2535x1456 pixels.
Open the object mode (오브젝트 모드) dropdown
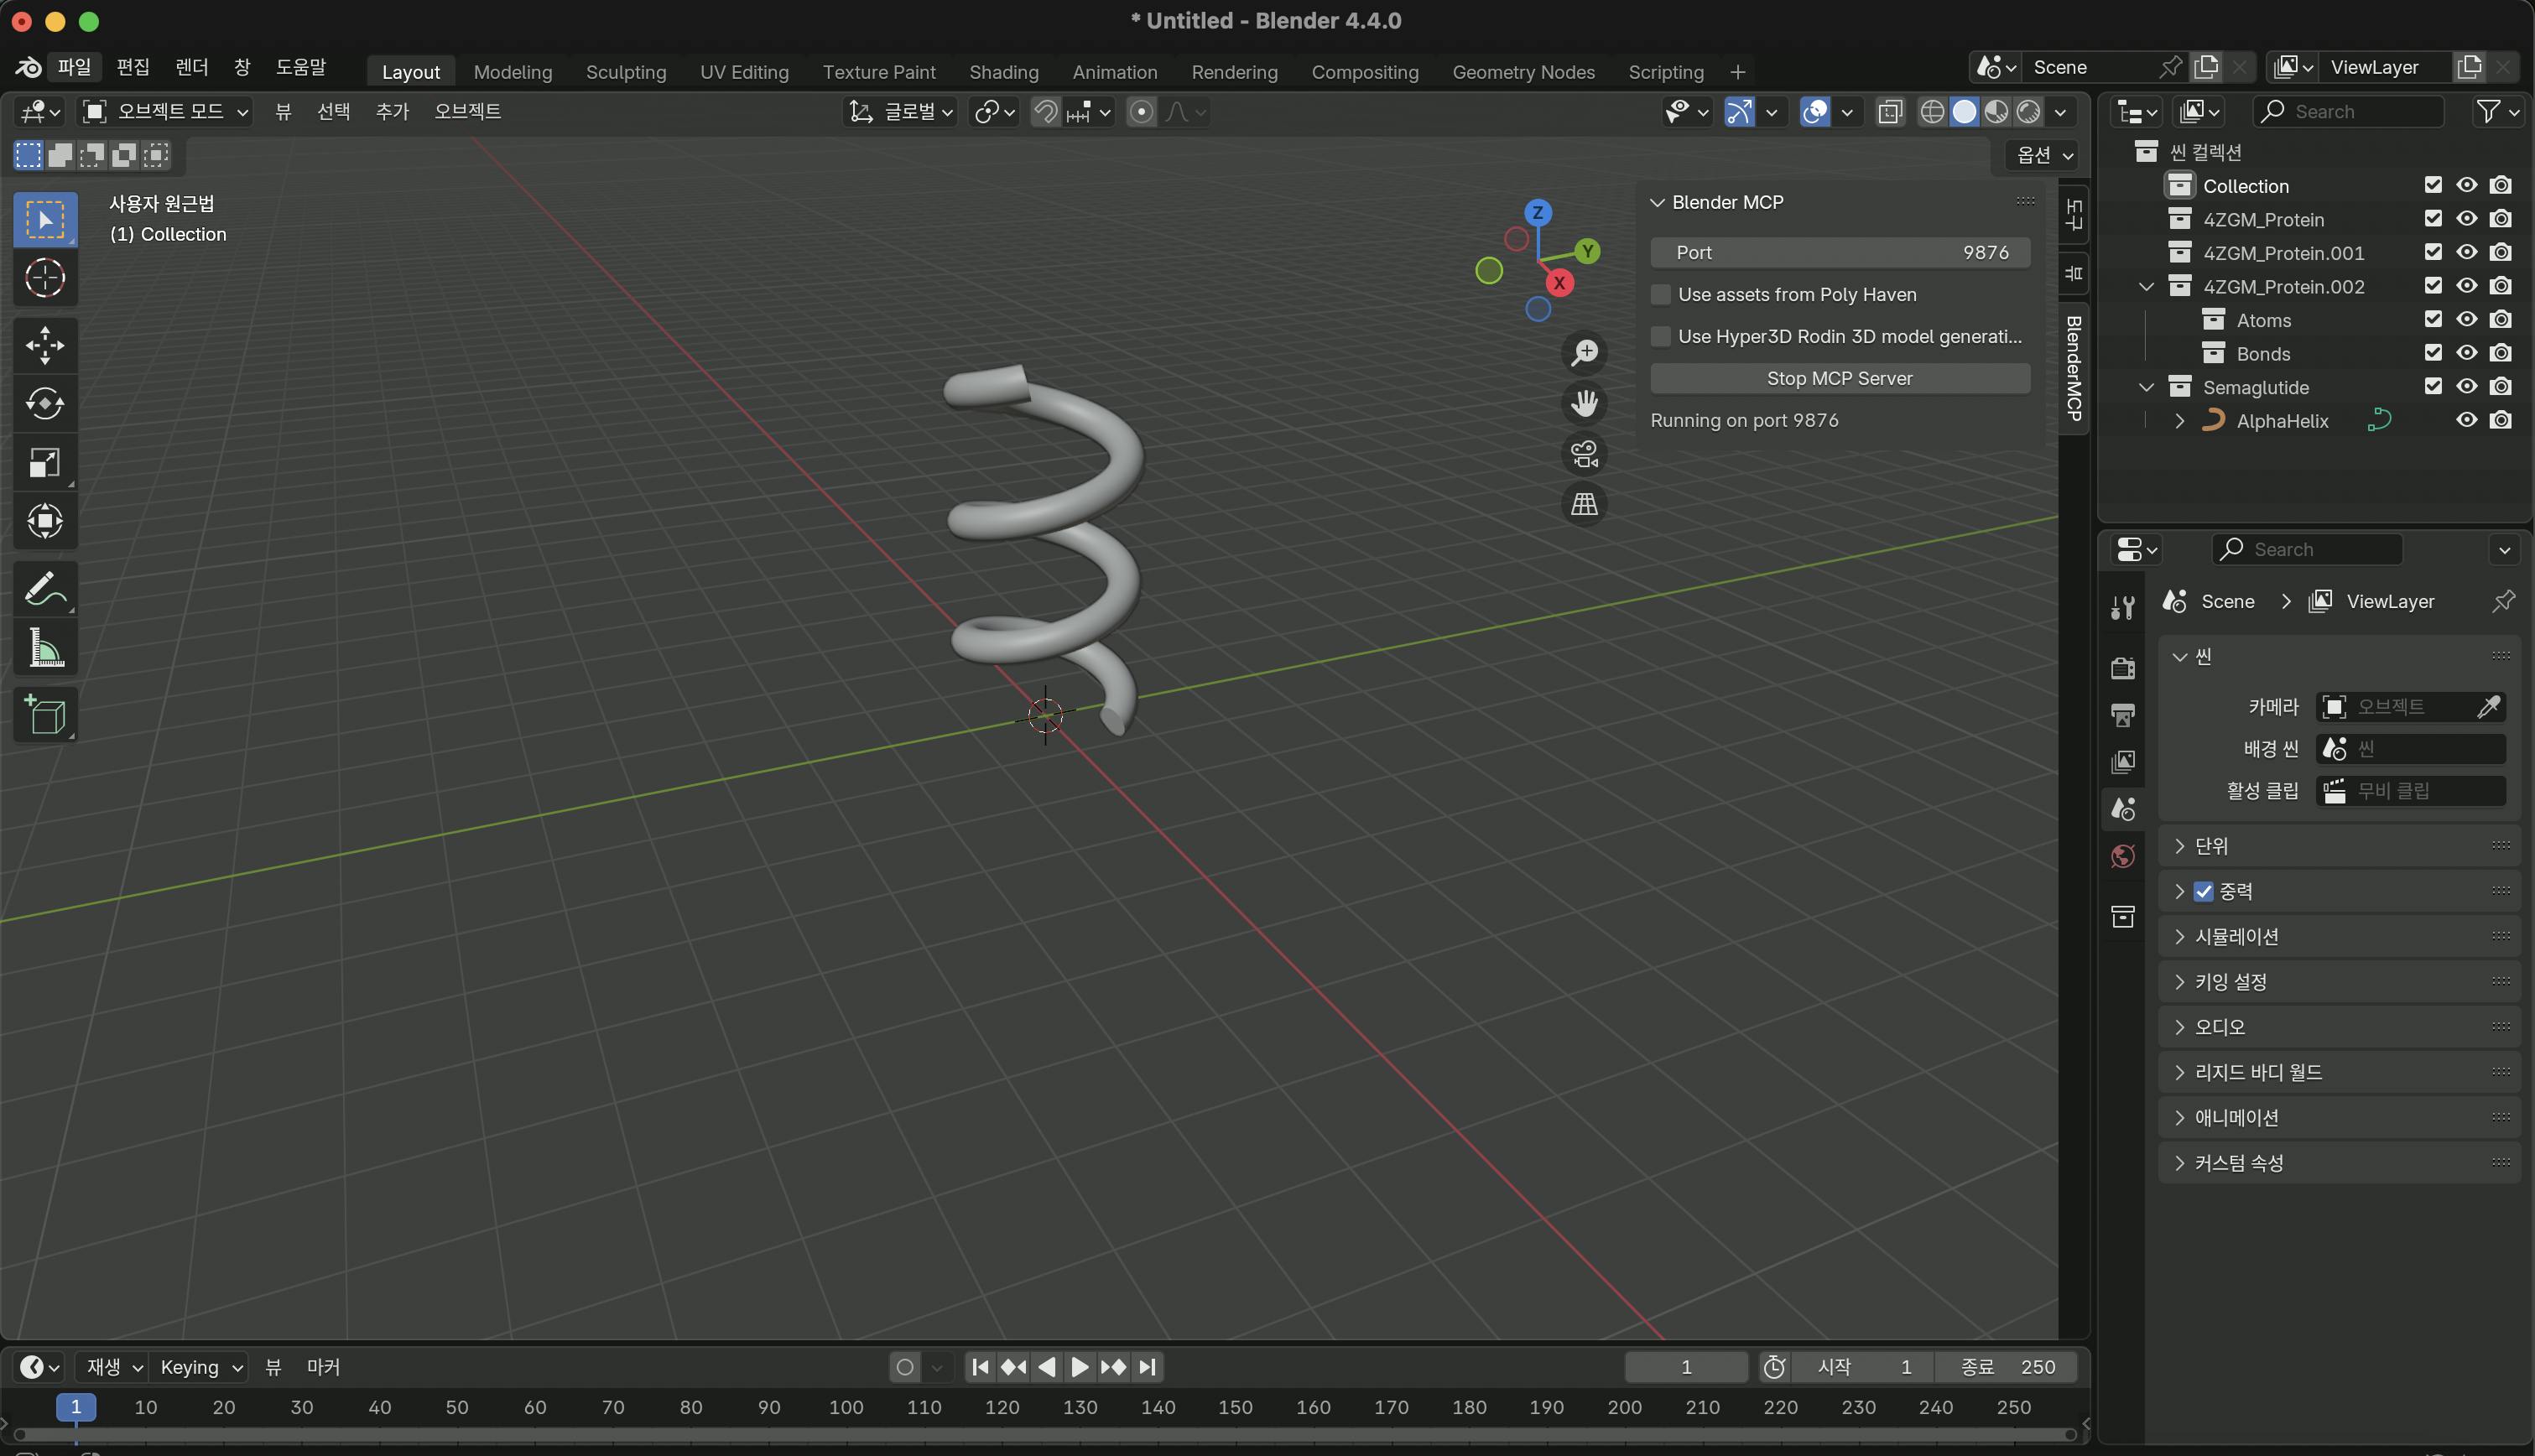(x=166, y=111)
